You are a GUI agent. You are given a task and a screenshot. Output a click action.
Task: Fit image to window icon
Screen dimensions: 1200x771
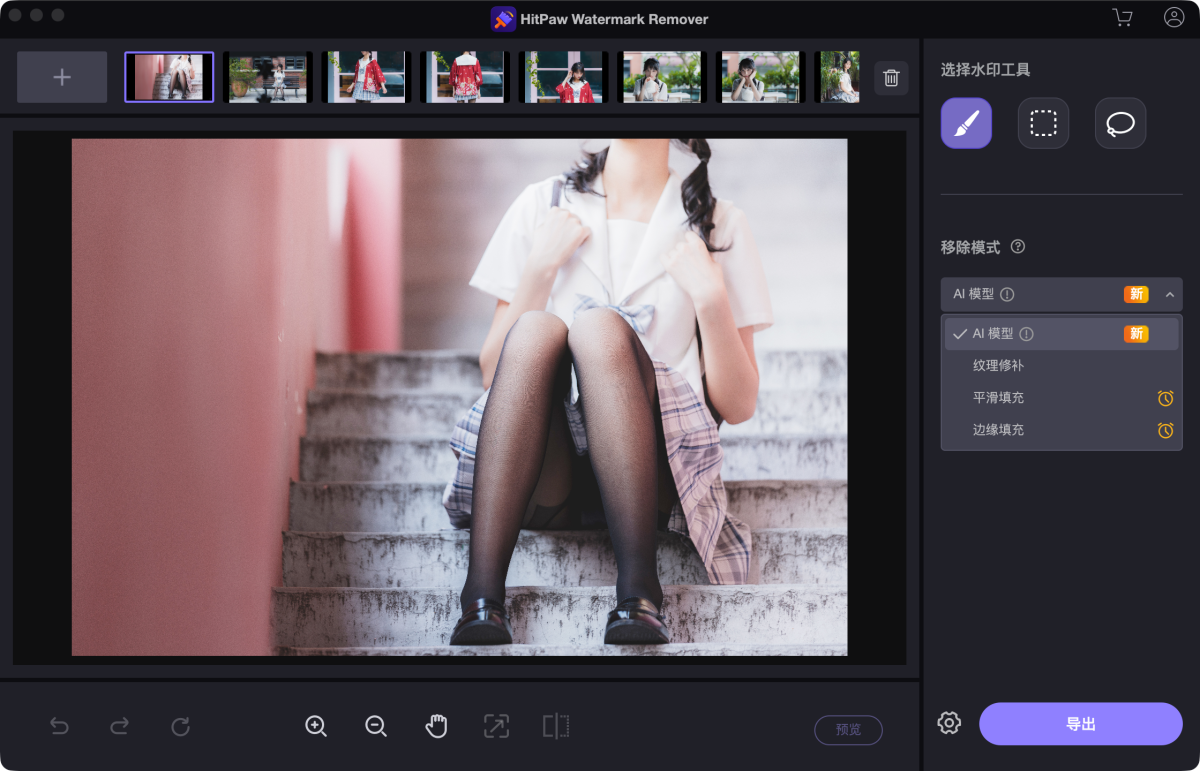pyautogui.click(x=496, y=726)
